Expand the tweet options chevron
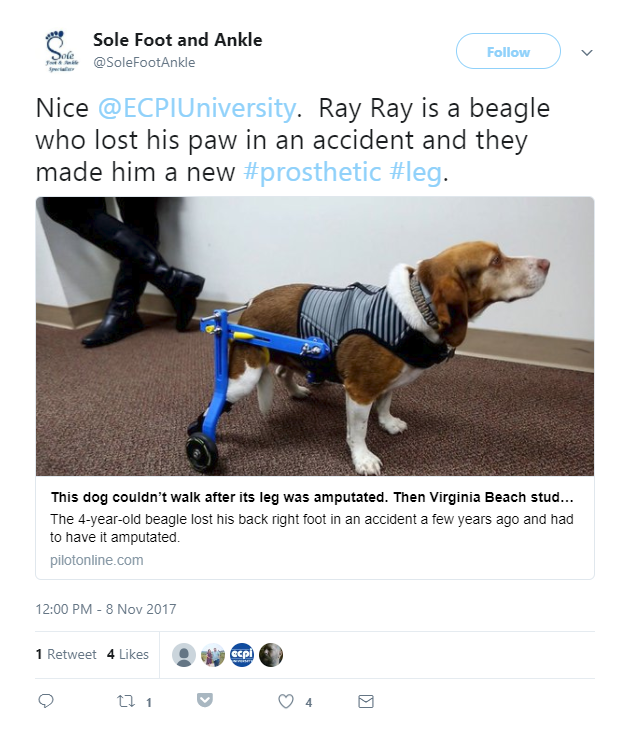The image size is (628, 731). (x=587, y=52)
